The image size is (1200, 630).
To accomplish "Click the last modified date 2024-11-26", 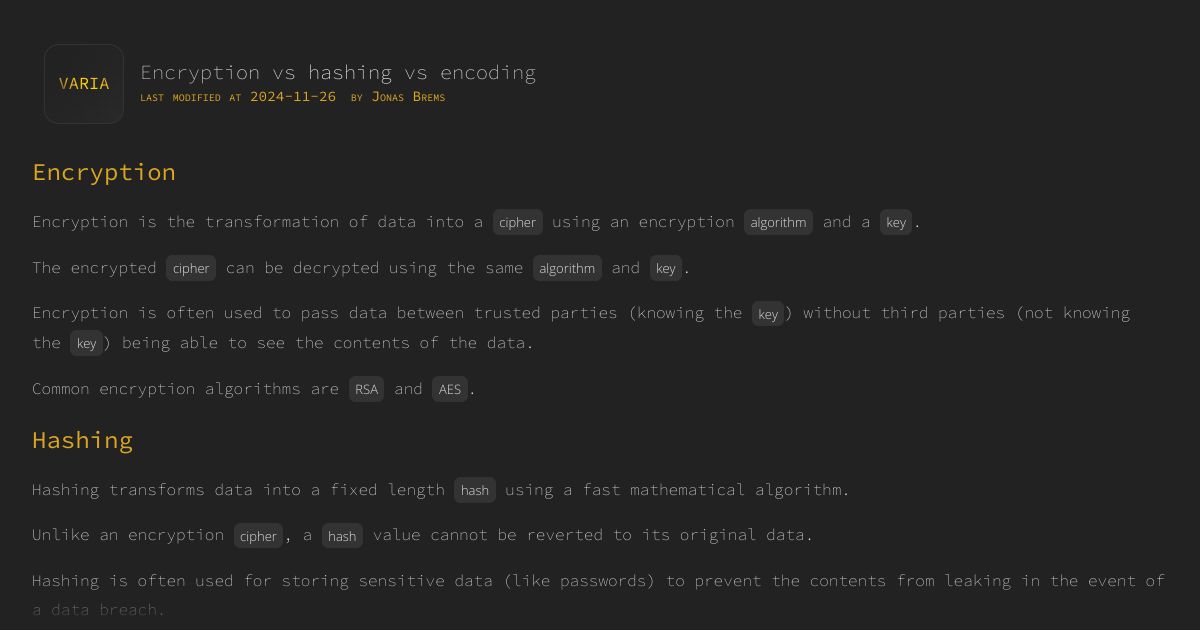I will click(x=293, y=97).
